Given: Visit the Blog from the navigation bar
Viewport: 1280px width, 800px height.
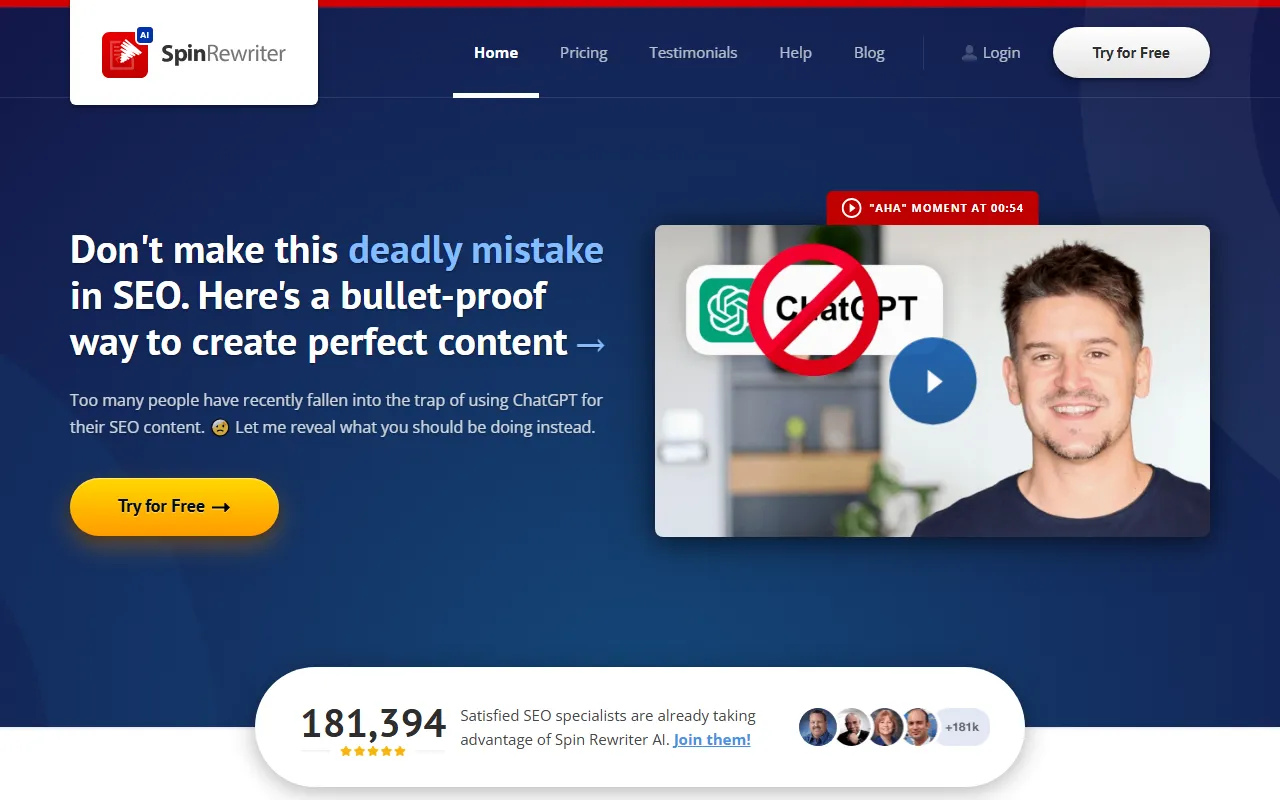Looking at the screenshot, I should [x=869, y=53].
